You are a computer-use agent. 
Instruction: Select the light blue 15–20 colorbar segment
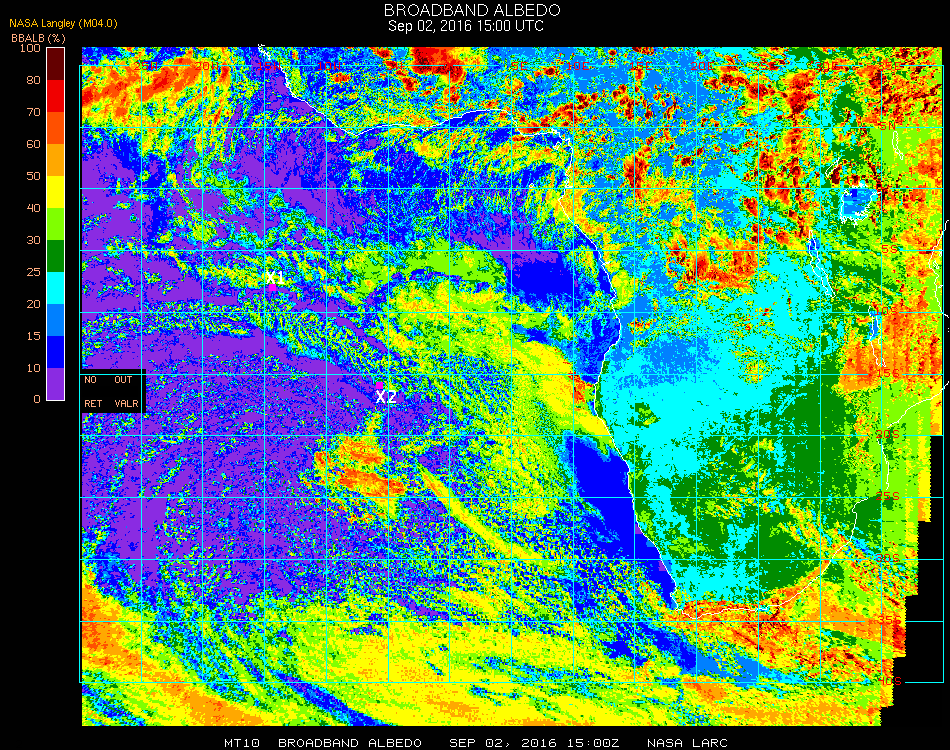tap(56, 320)
